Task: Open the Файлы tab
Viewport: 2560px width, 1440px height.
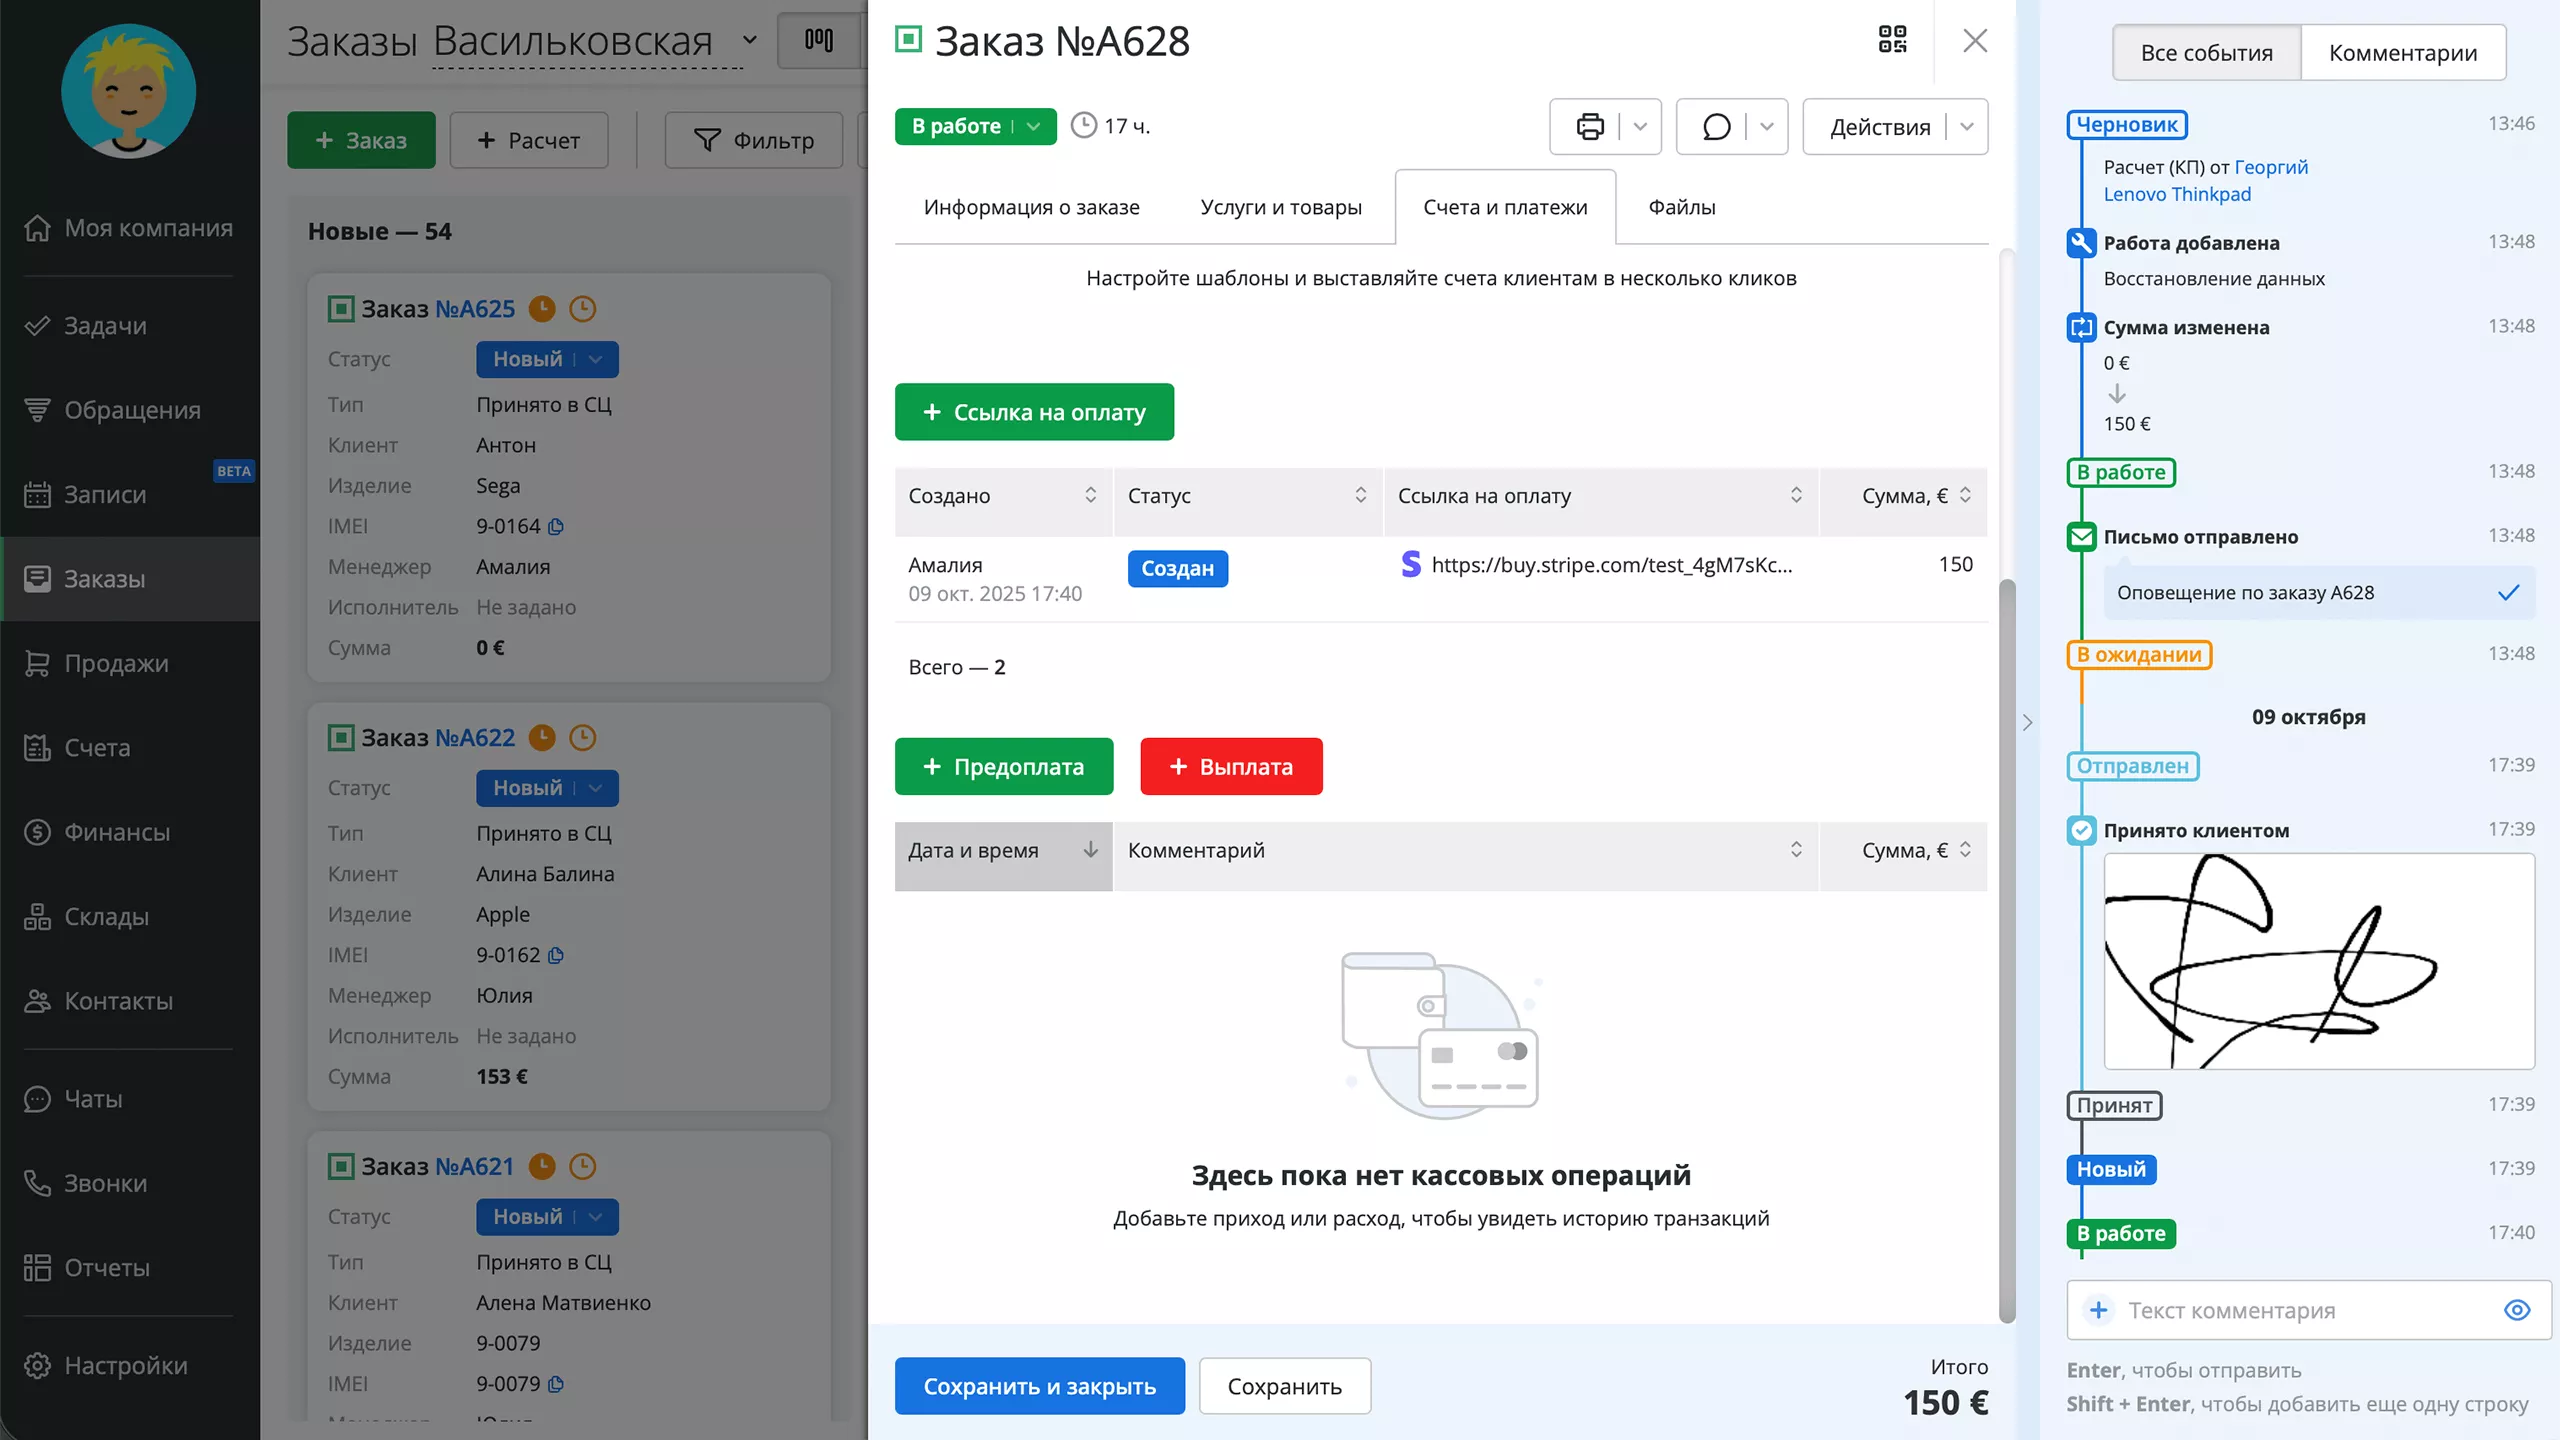Action: pyautogui.click(x=1681, y=207)
